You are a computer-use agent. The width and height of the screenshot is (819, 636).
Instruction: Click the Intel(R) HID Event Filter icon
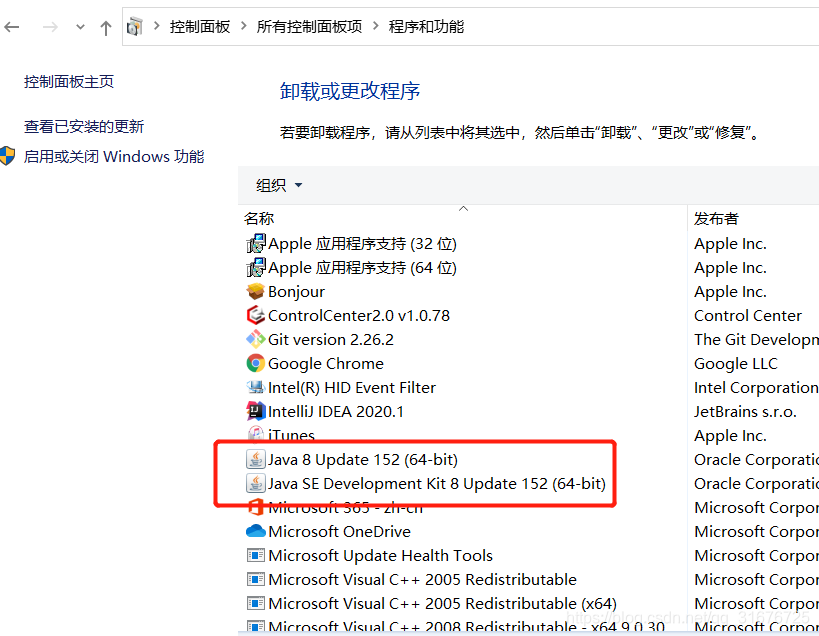click(x=256, y=387)
